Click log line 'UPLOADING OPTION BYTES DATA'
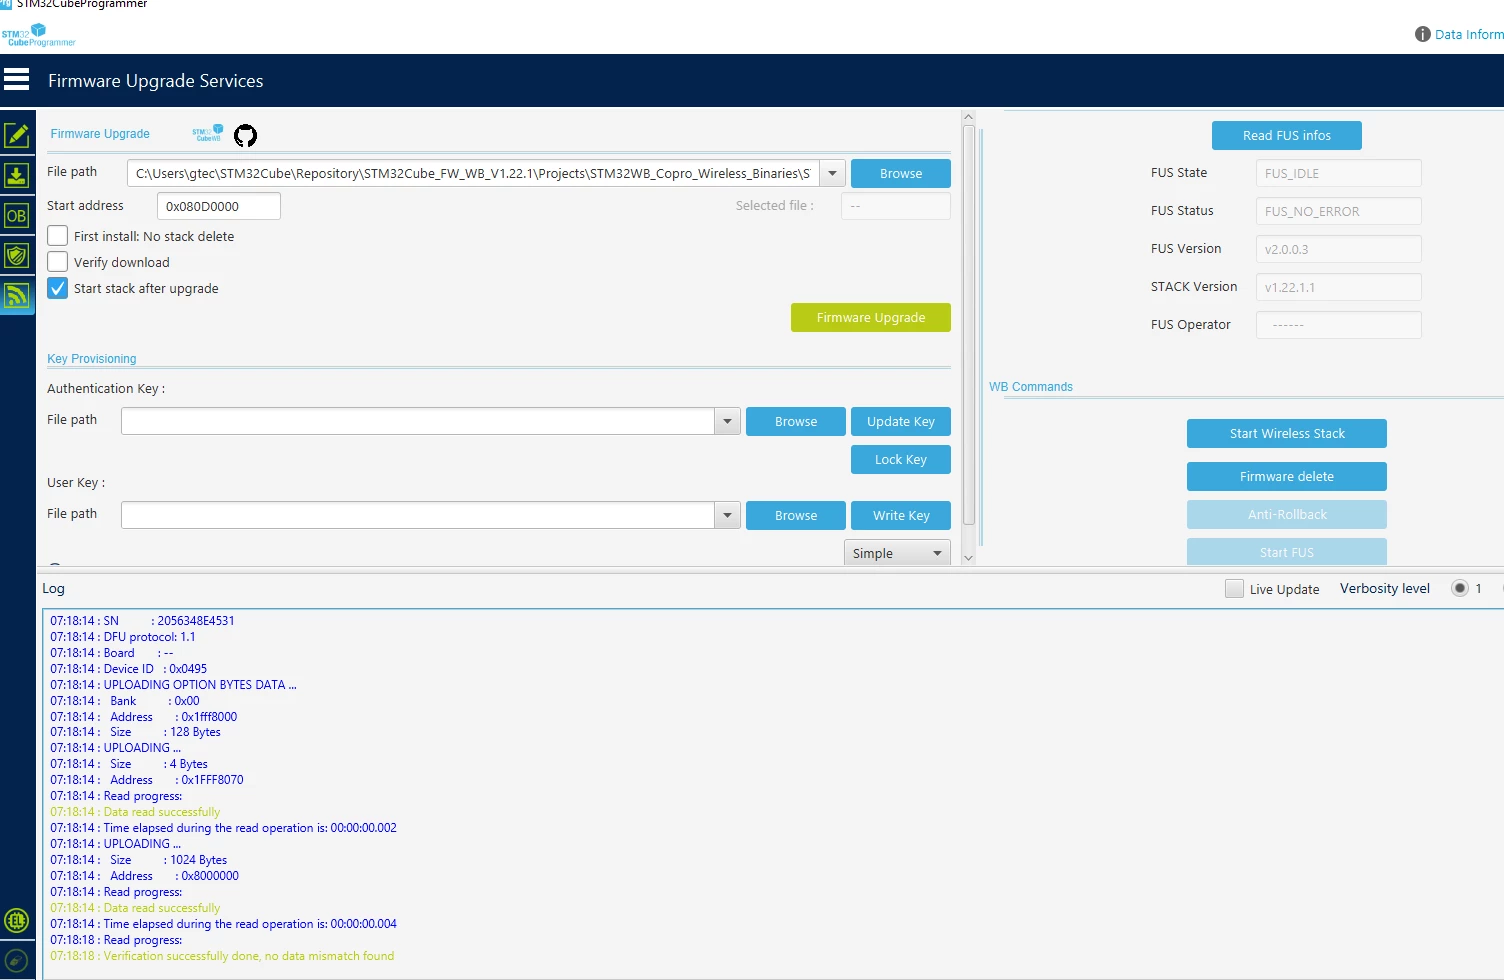Image resolution: width=1504 pixels, height=980 pixels. coord(173,685)
